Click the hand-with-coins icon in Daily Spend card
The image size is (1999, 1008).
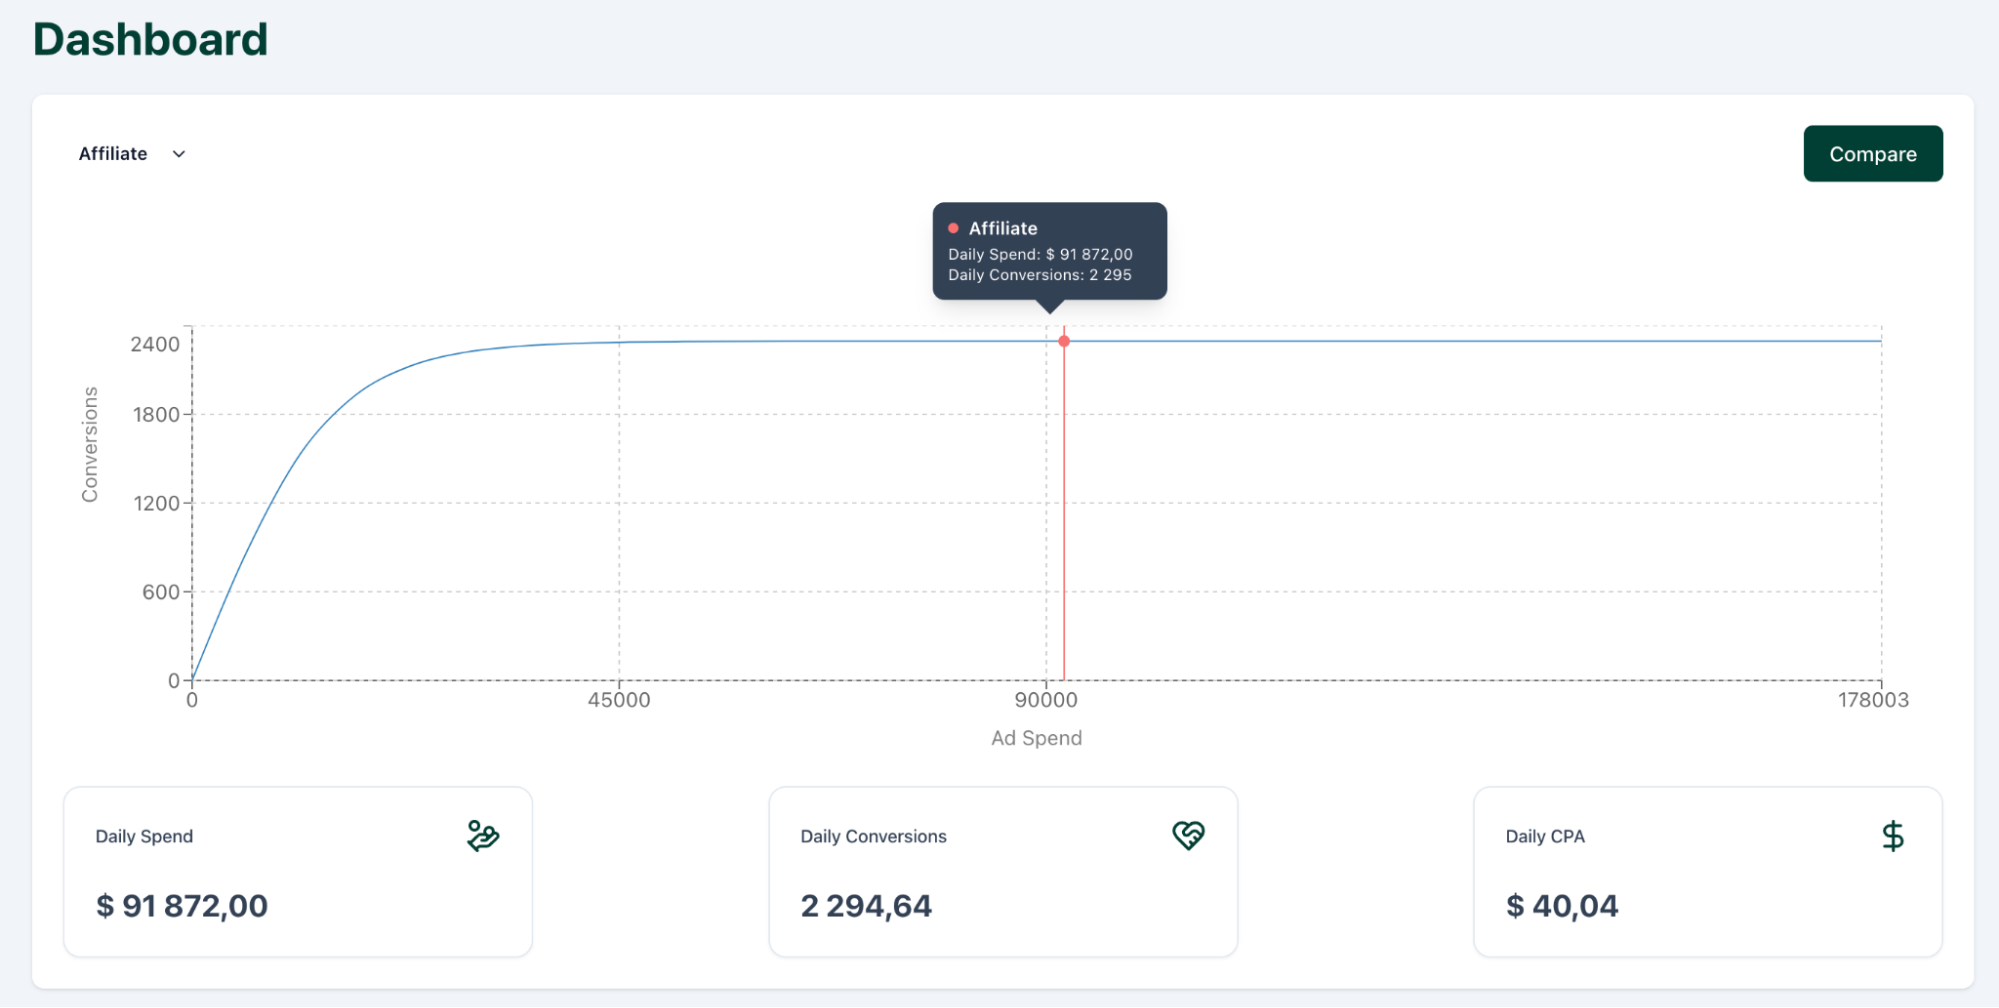click(483, 835)
